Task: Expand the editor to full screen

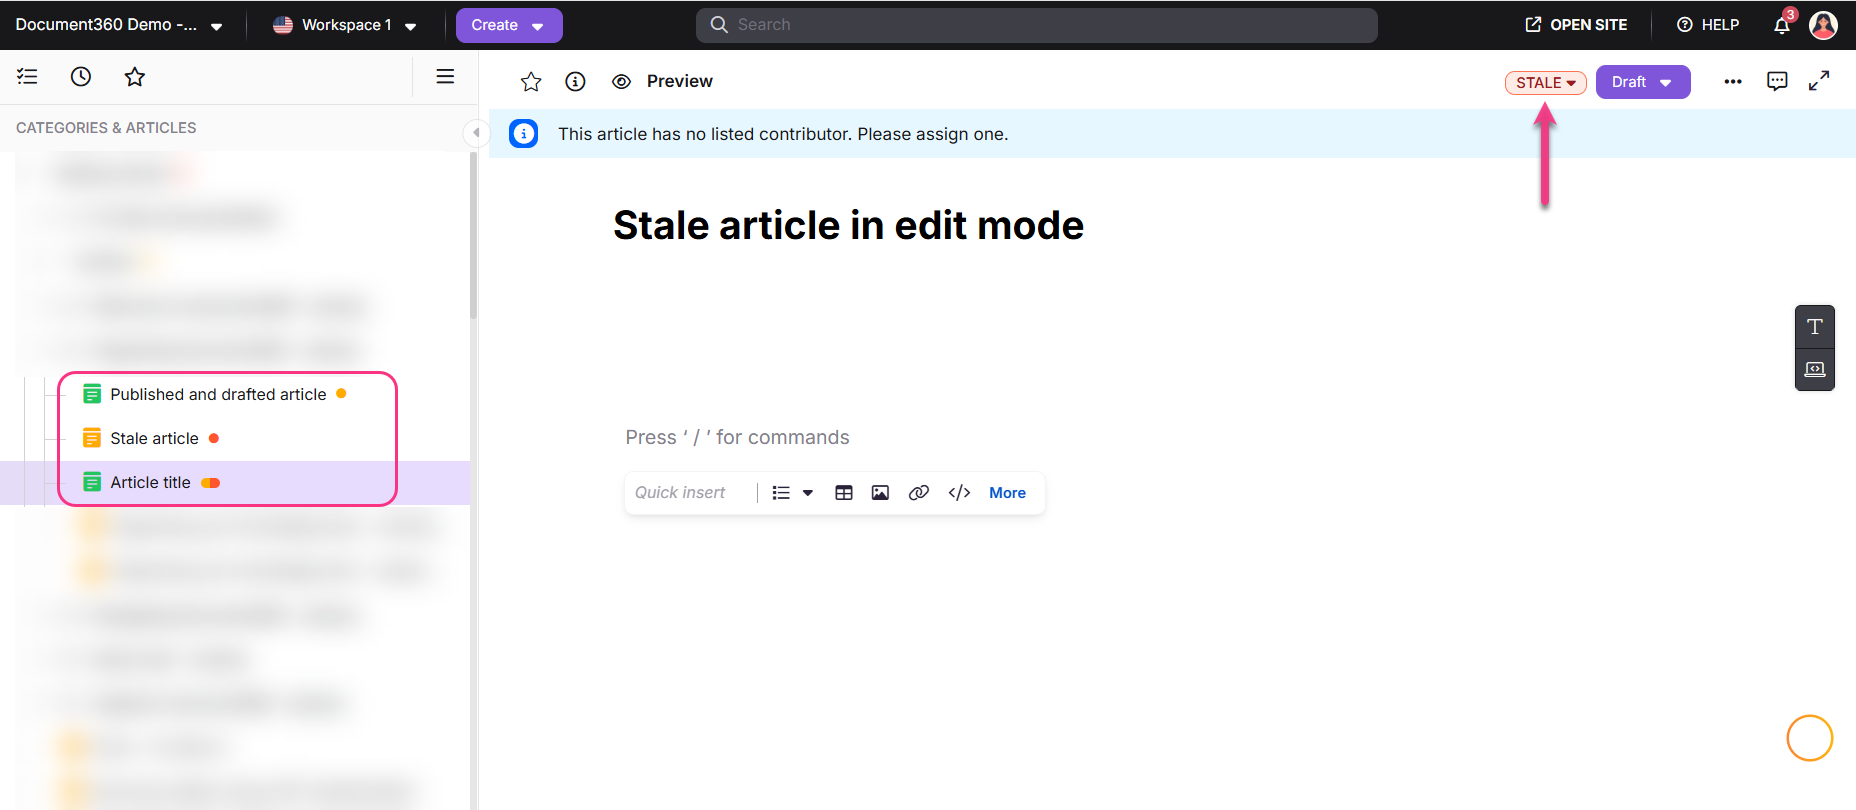Action: click(1819, 82)
